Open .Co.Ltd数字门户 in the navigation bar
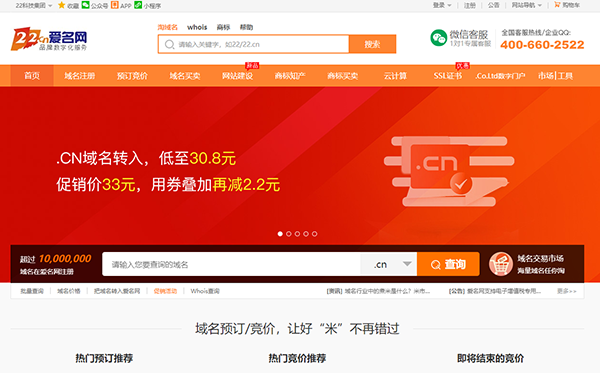Screen dimensions: 600x373 (x=500, y=76)
